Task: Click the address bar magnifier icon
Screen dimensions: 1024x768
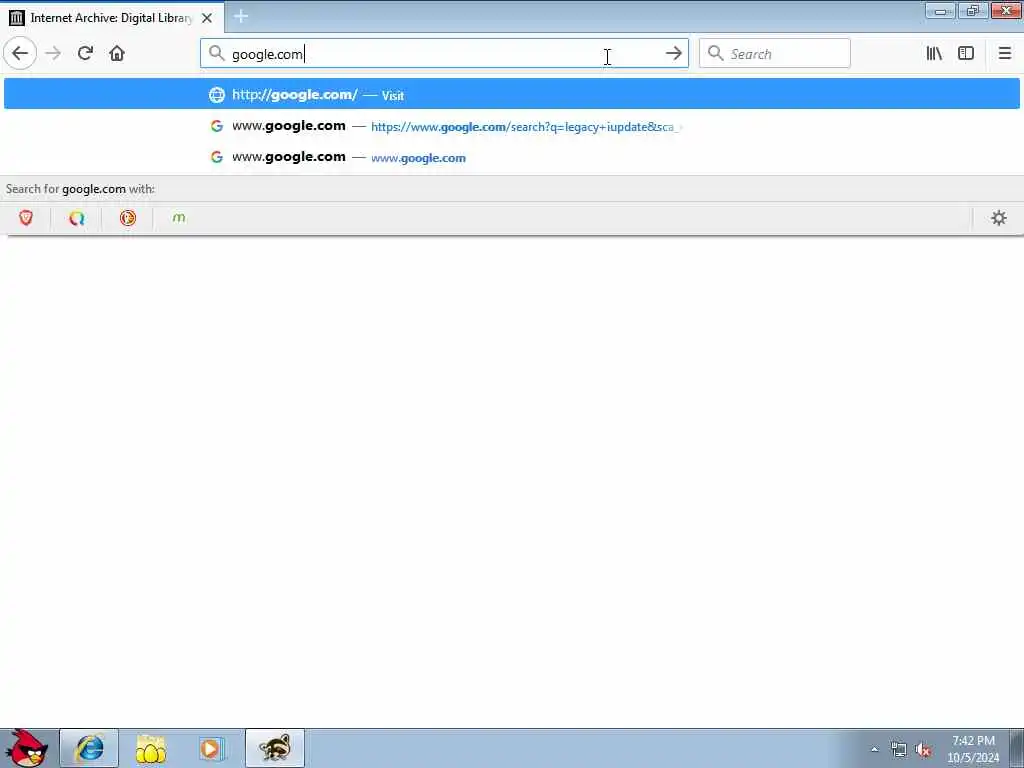Action: pyautogui.click(x=216, y=54)
